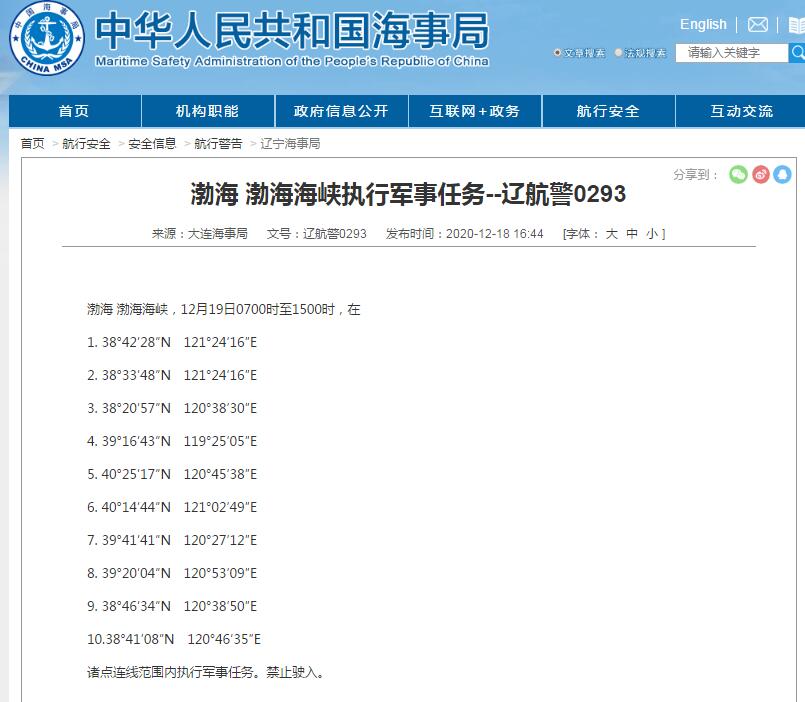805x702 pixels.
Task: Click coordinate 2. 38°33′48″N
Action: click(x=129, y=375)
